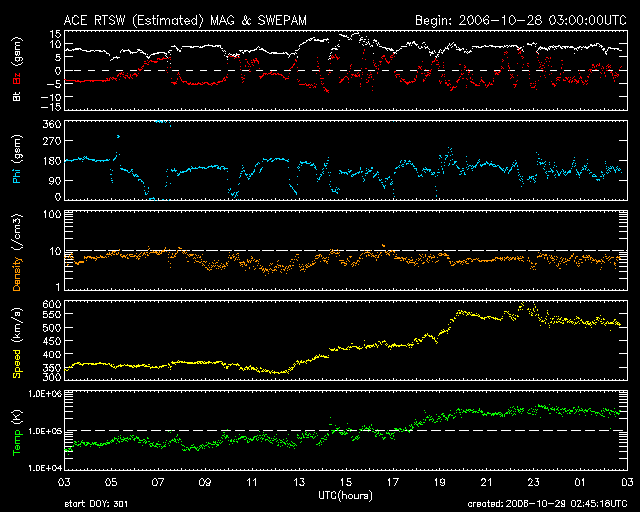The height and width of the screenshot is (512, 640).
Task: Click the '100' tick on Density axis
Action: 52,214
